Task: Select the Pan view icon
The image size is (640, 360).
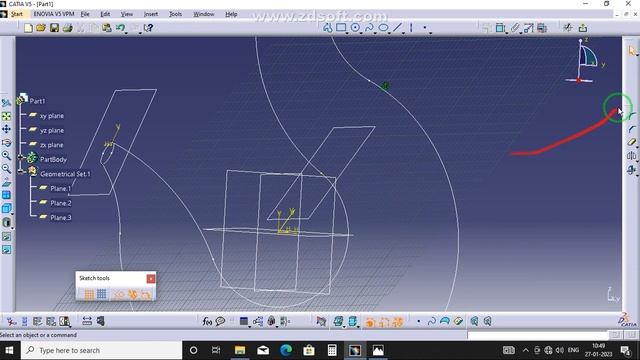Action: 6,129
